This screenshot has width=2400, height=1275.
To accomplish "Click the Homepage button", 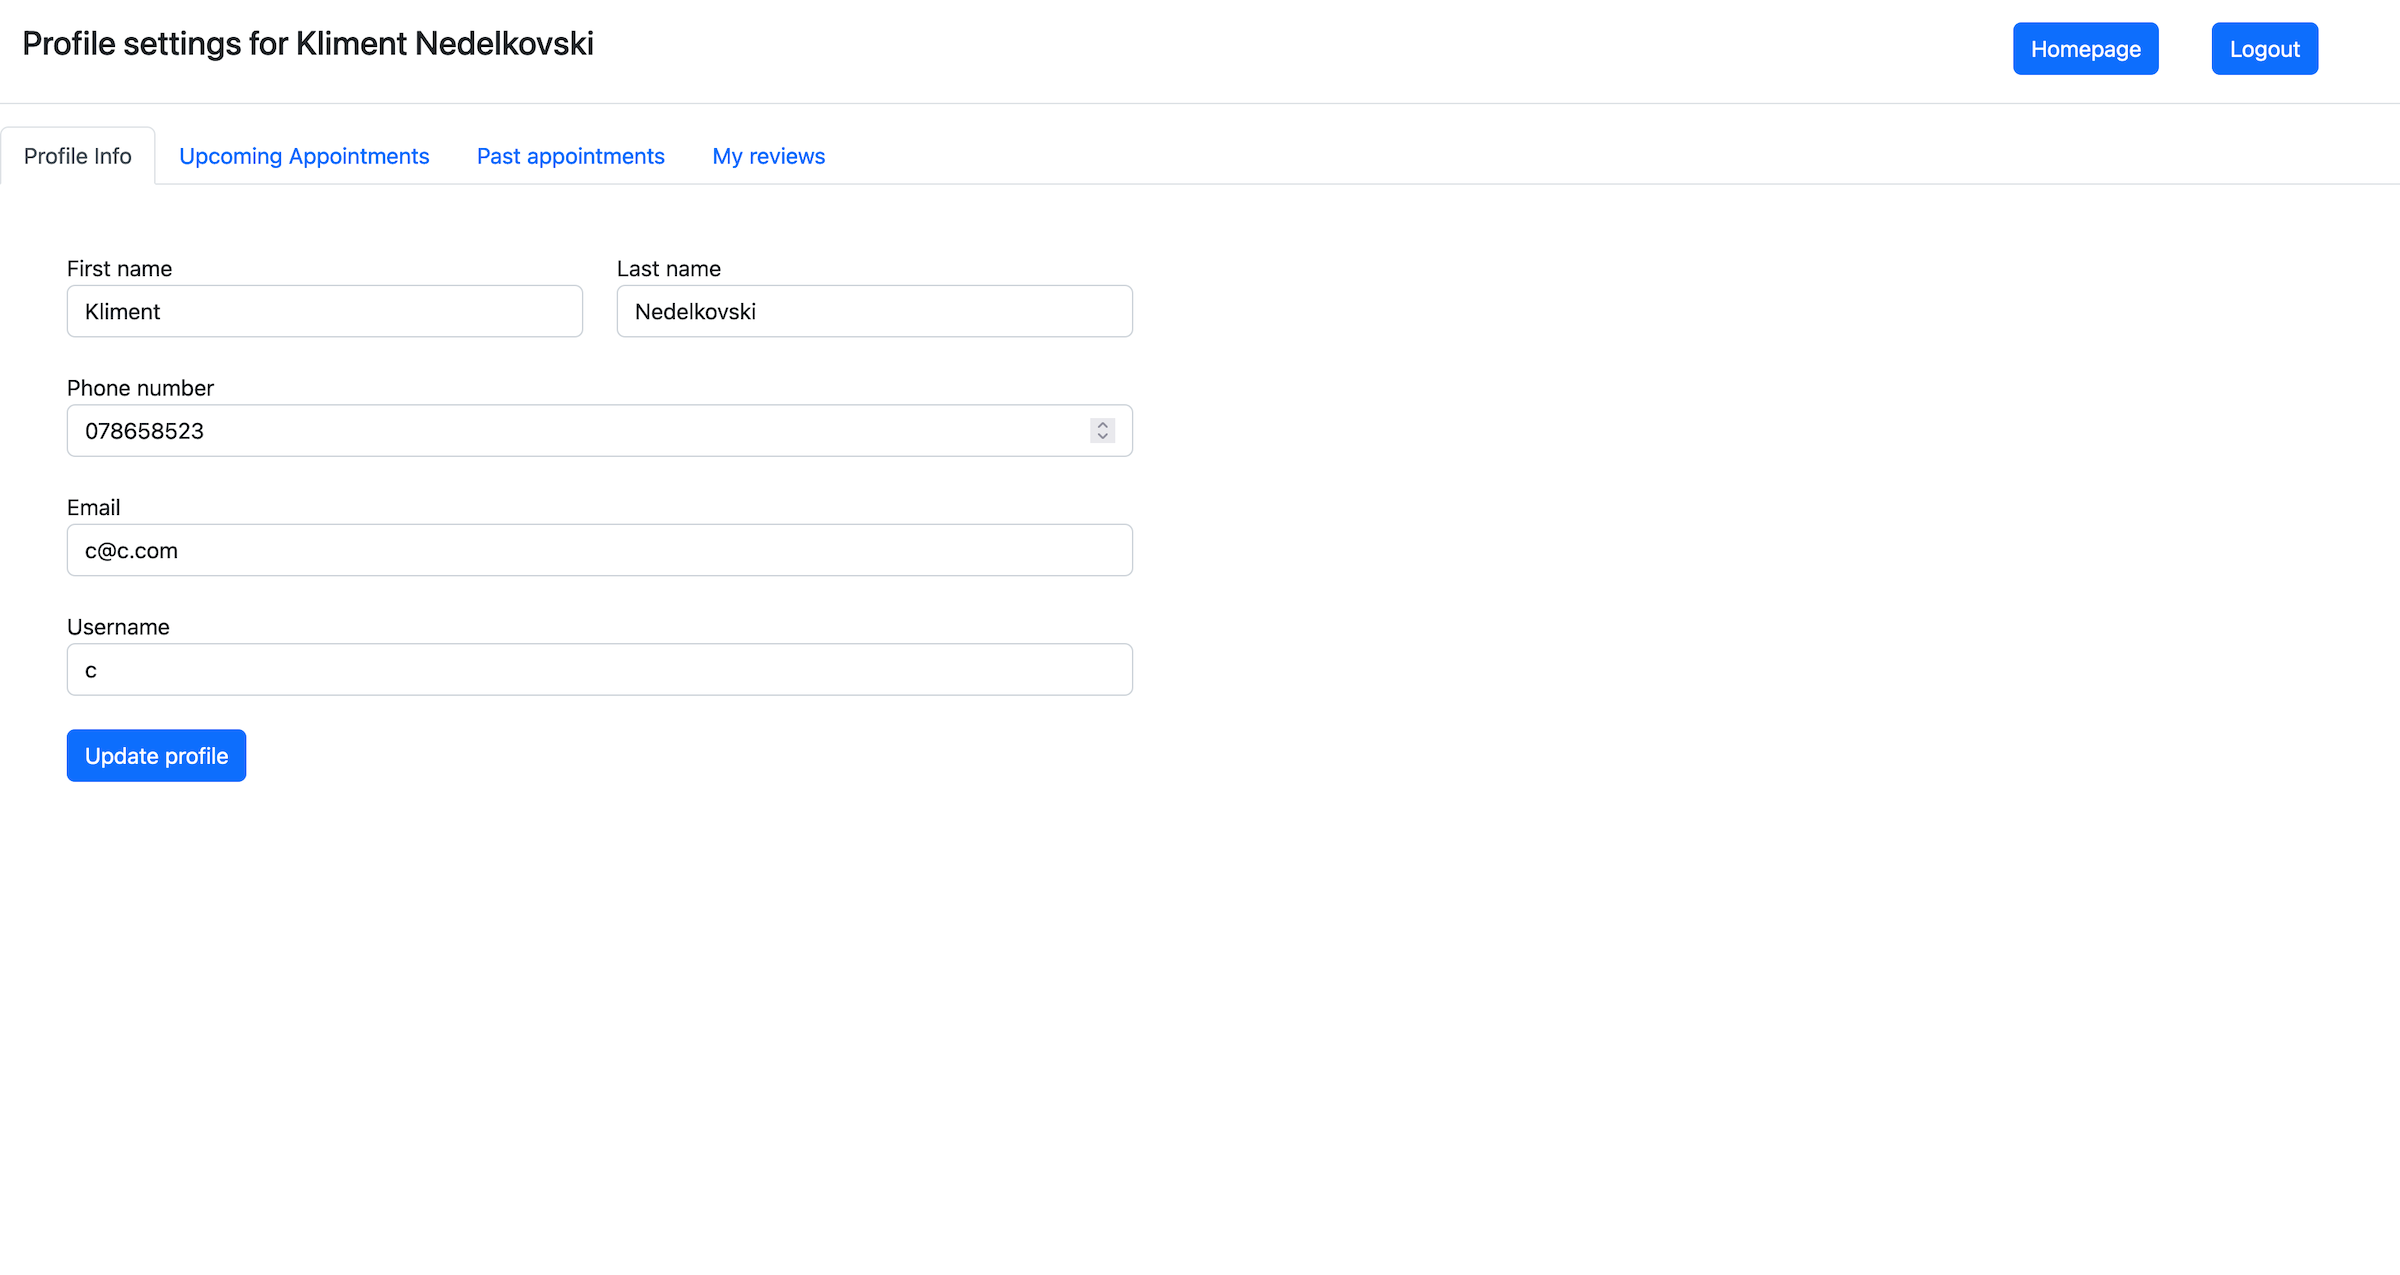I will tap(2085, 49).
